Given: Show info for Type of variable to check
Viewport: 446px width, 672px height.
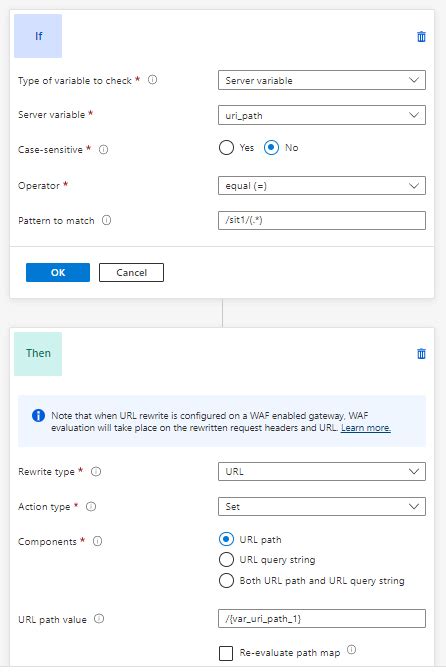Looking at the screenshot, I should click(153, 80).
